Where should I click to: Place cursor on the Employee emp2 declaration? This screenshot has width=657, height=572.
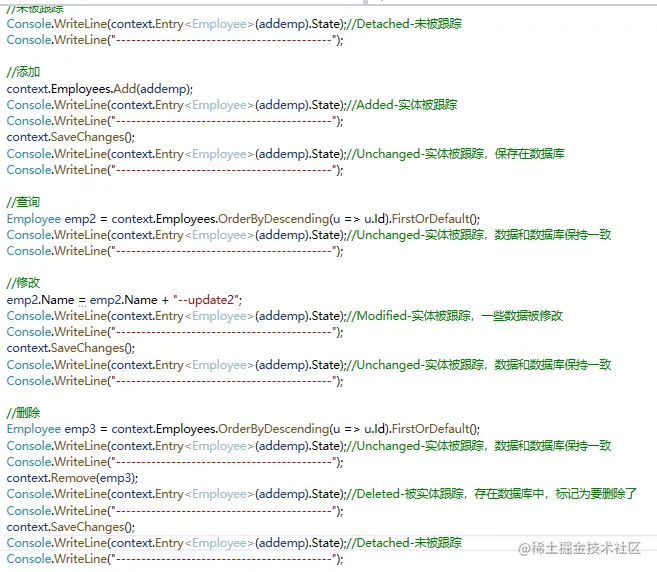(243, 219)
